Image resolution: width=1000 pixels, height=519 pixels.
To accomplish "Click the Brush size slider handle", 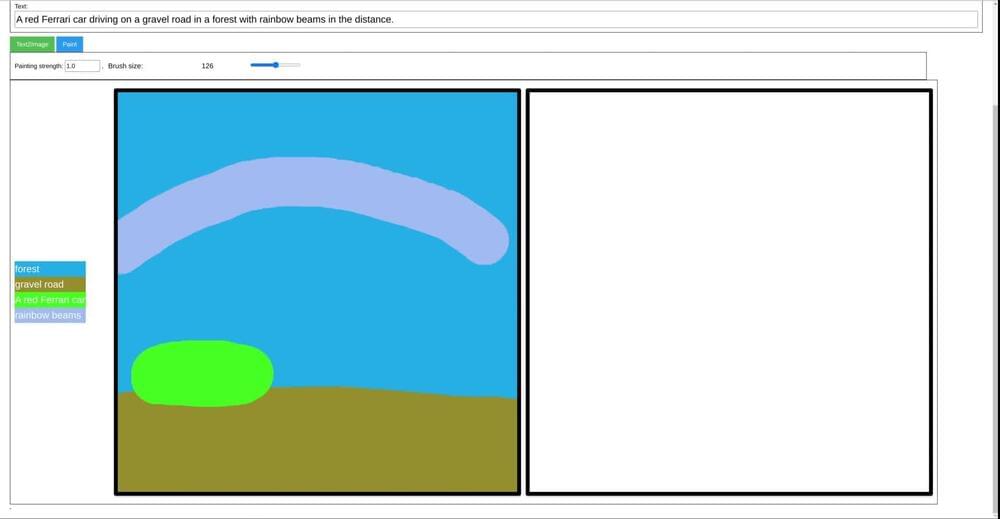I will click(275, 65).
